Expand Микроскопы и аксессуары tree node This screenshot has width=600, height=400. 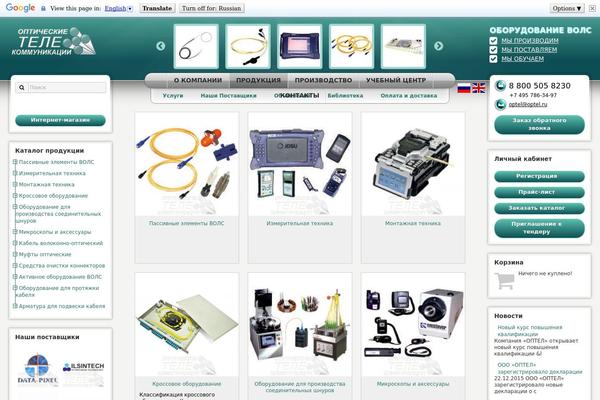[x=15, y=232]
